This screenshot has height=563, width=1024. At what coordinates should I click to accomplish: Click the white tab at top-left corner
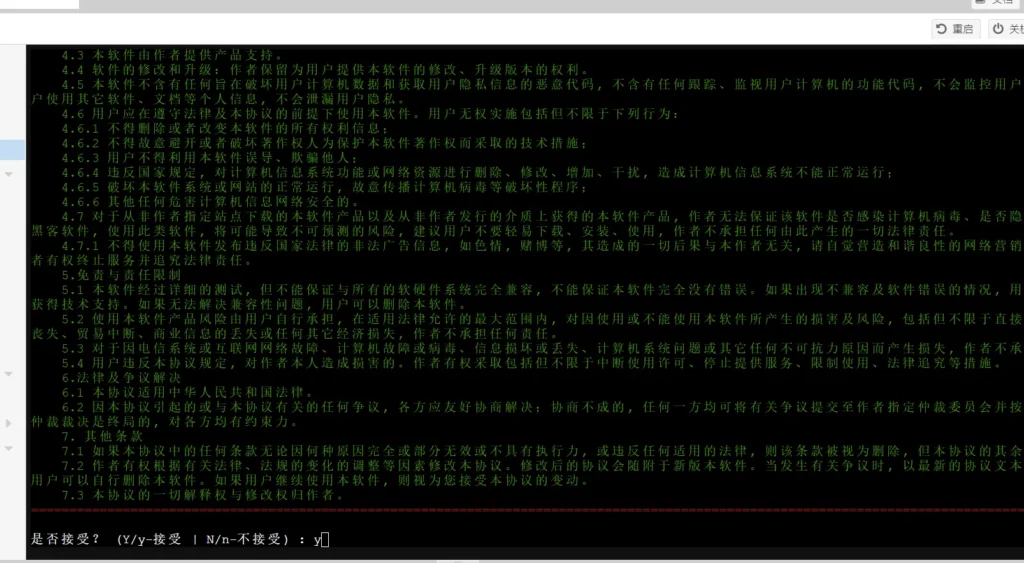click(39, 4)
